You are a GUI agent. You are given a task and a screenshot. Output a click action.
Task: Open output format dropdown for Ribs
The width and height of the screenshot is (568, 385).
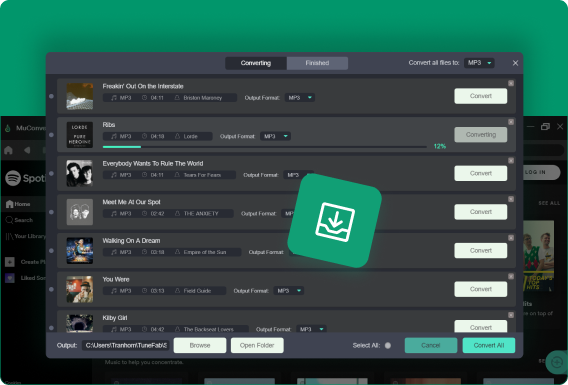coord(276,136)
